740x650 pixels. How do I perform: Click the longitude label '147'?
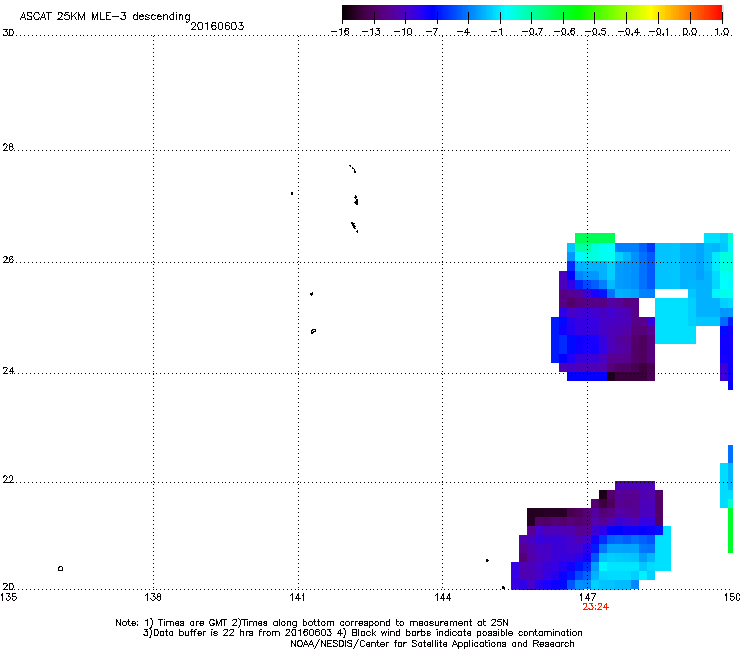click(x=588, y=597)
